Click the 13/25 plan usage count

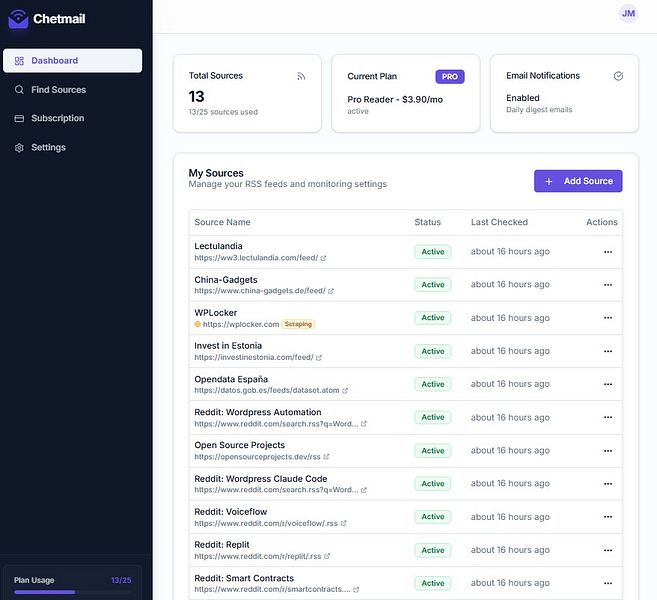[x=121, y=580]
